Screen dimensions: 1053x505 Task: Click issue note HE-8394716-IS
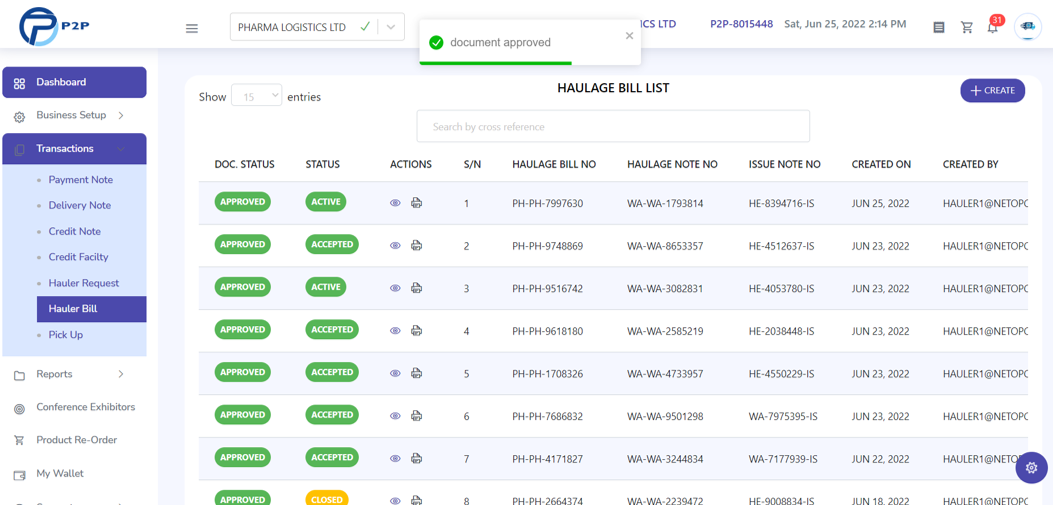(781, 203)
